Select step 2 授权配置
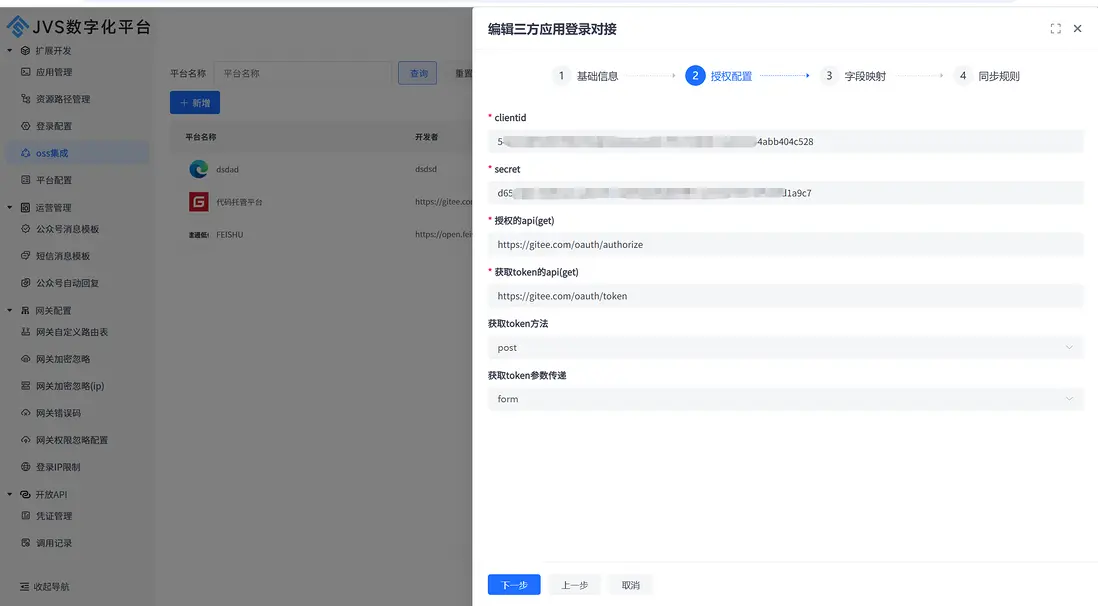The width and height of the screenshot is (1098, 606). click(x=718, y=76)
